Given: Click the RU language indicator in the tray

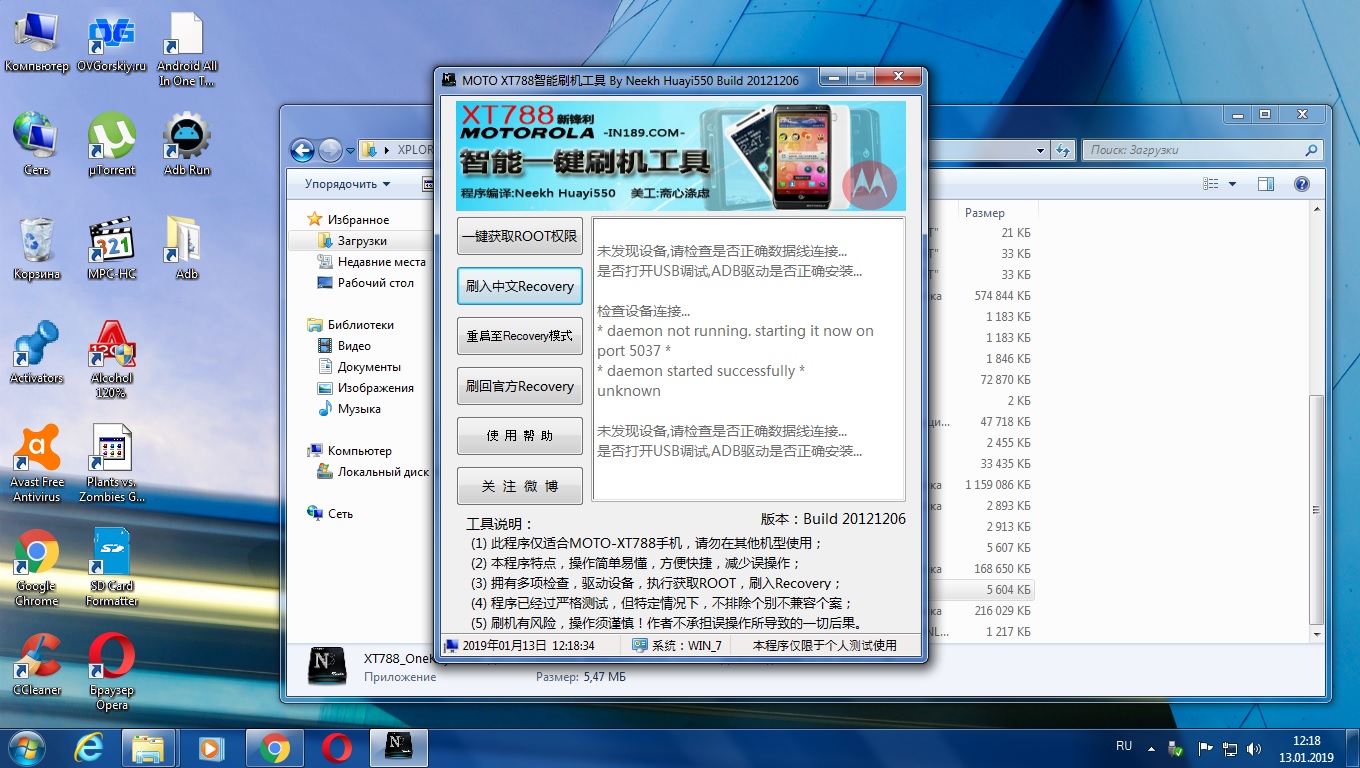Looking at the screenshot, I should click(x=1124, y=746).
